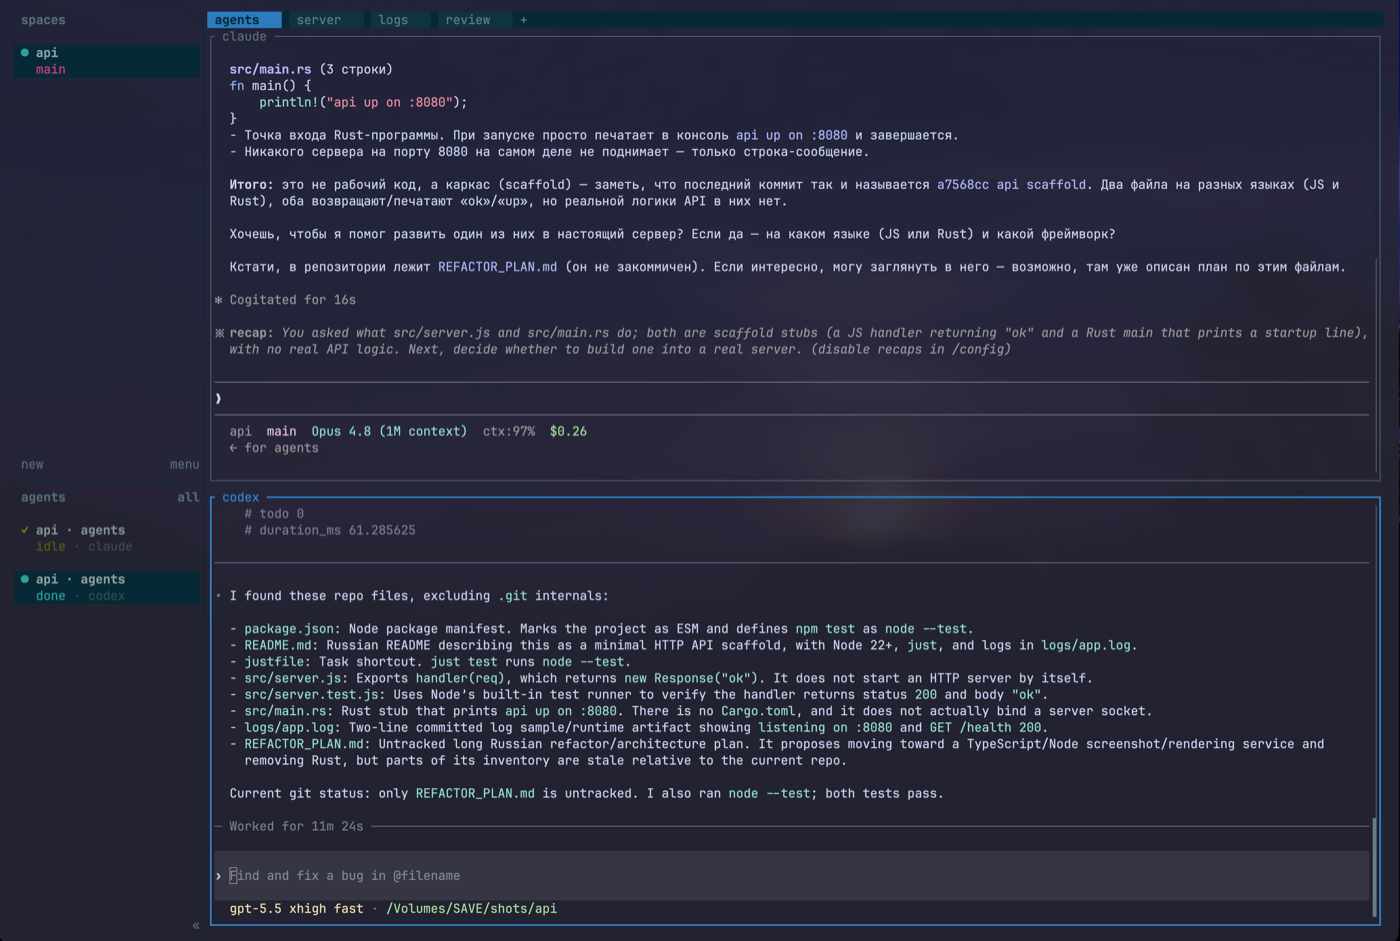Select the api space in sidebar
This screenshot has width=1400, height=941.
tap(106, 53)
